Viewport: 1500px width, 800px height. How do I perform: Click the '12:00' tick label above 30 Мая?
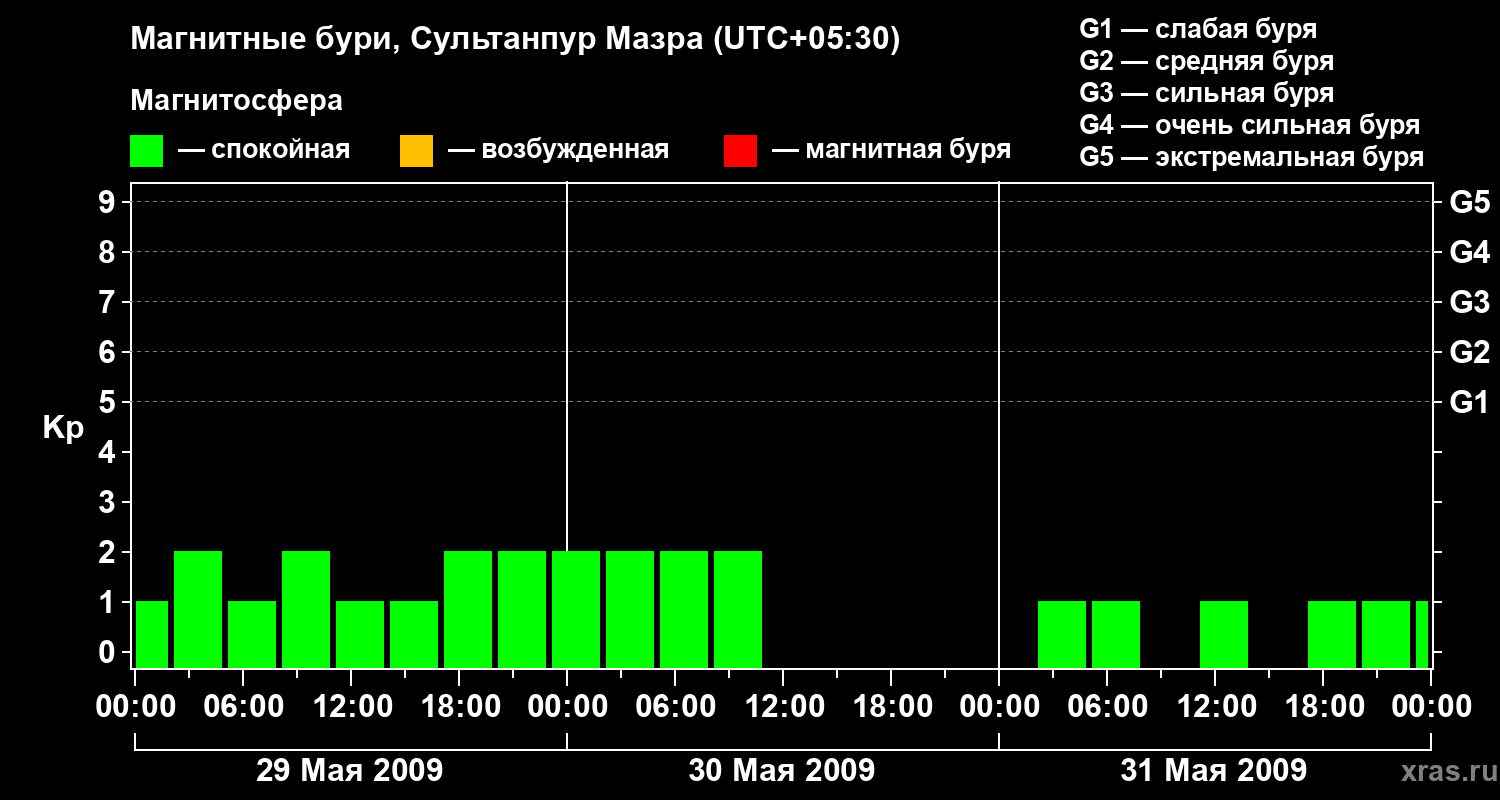pyautogui.click(x=783, y=707)
